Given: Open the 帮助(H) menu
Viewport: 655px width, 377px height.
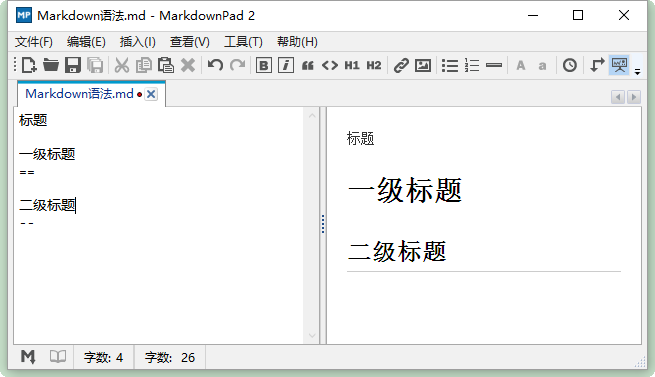Looking at the screenshot, I should [x=297, y=42].
